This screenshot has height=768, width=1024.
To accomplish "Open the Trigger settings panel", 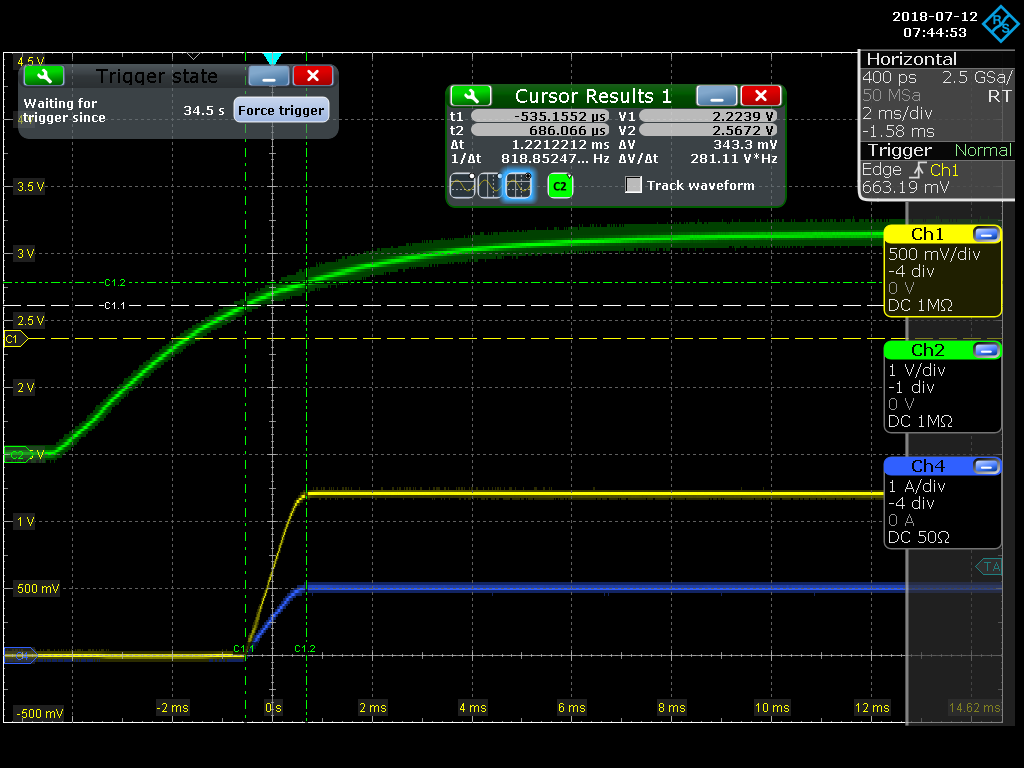I will [936, 170].
